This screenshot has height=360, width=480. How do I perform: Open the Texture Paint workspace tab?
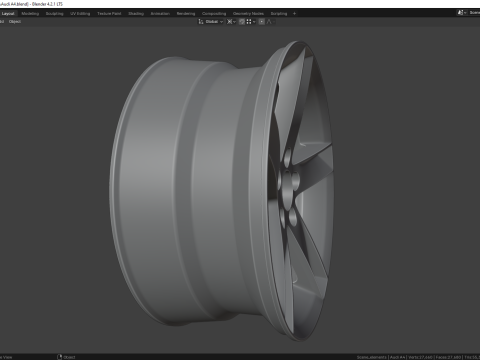(x=109, y=14)
